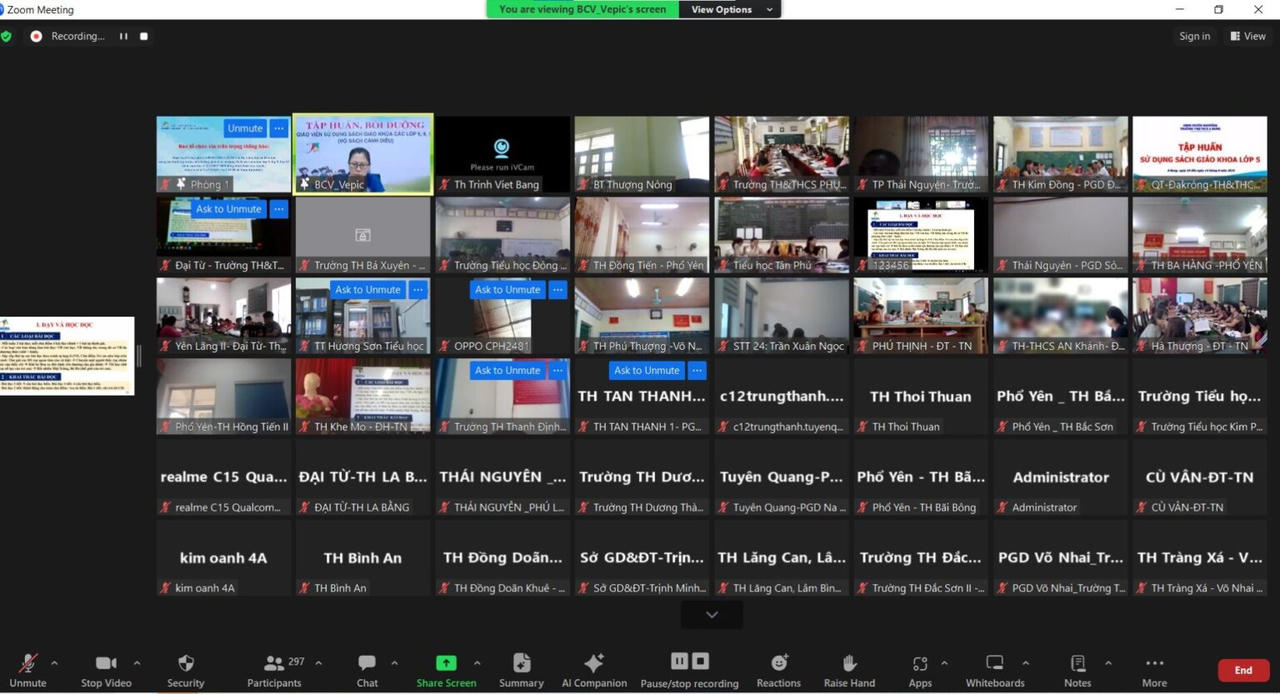Open the More menu in toolbar
Screen dimensions: 1280x694
pyautogui.click(x=1154, y=664)
